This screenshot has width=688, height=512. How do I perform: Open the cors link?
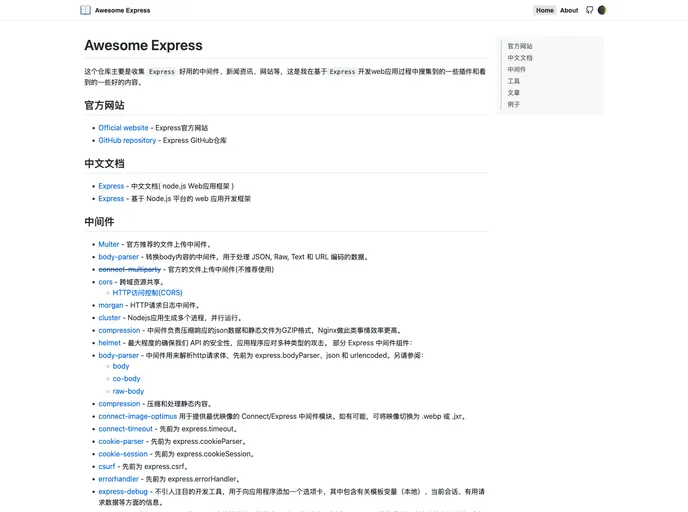[105, 282]
